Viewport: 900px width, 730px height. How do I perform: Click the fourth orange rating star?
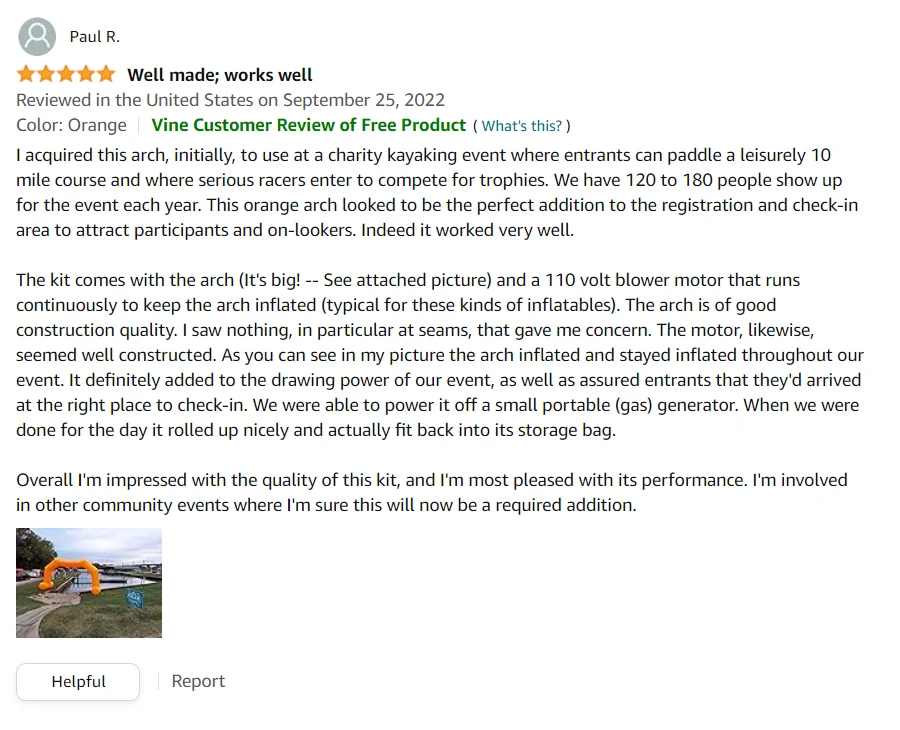pos(86,75)
